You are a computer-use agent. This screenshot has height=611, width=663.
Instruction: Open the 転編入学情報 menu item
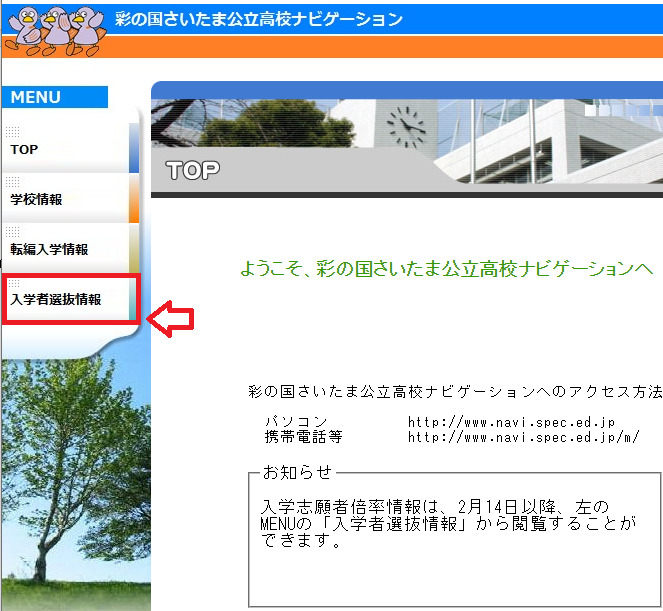(x=70, y=248)
